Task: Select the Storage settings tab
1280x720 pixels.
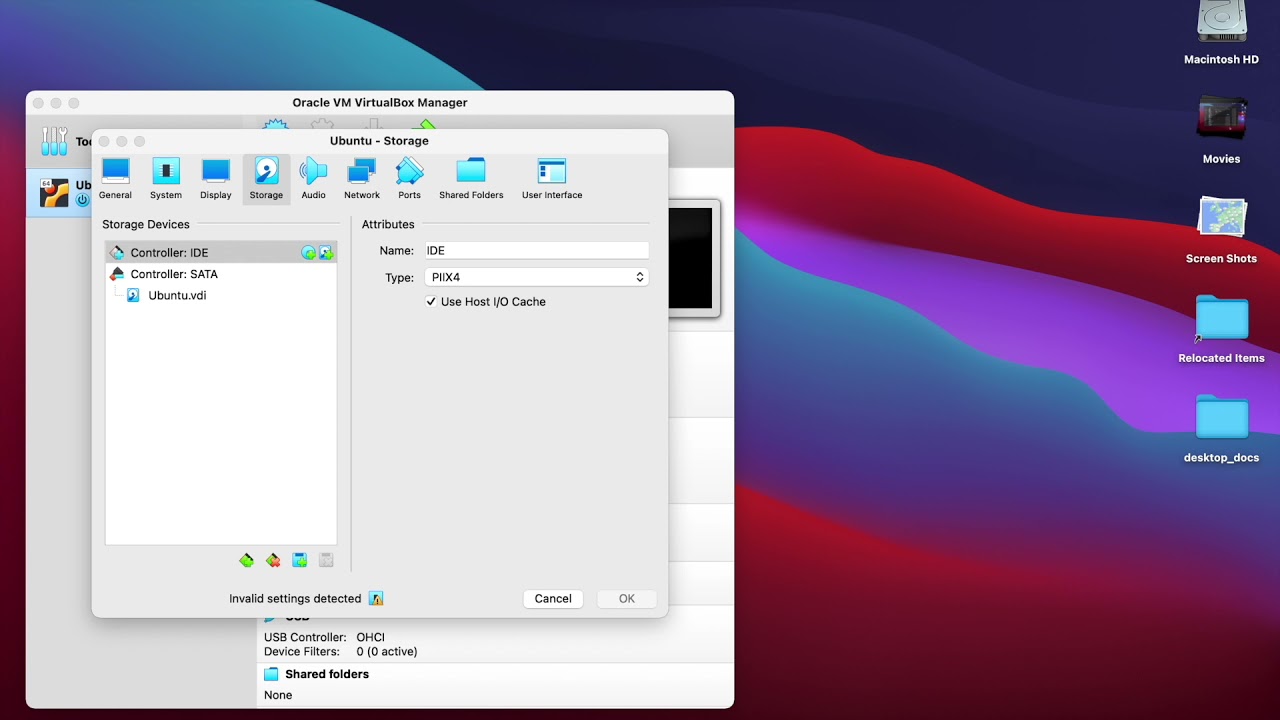Action: pos(266,180)
